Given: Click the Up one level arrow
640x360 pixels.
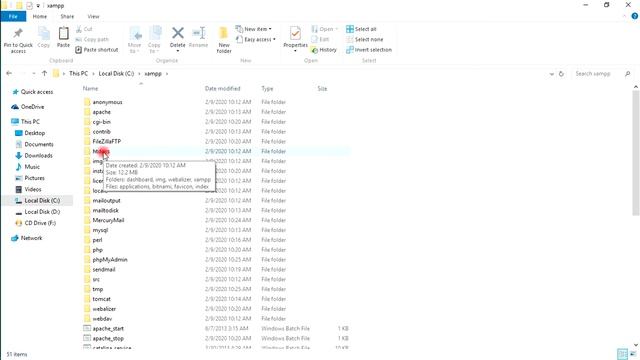Looking at the screenshot, I should (x=44, y=73).
